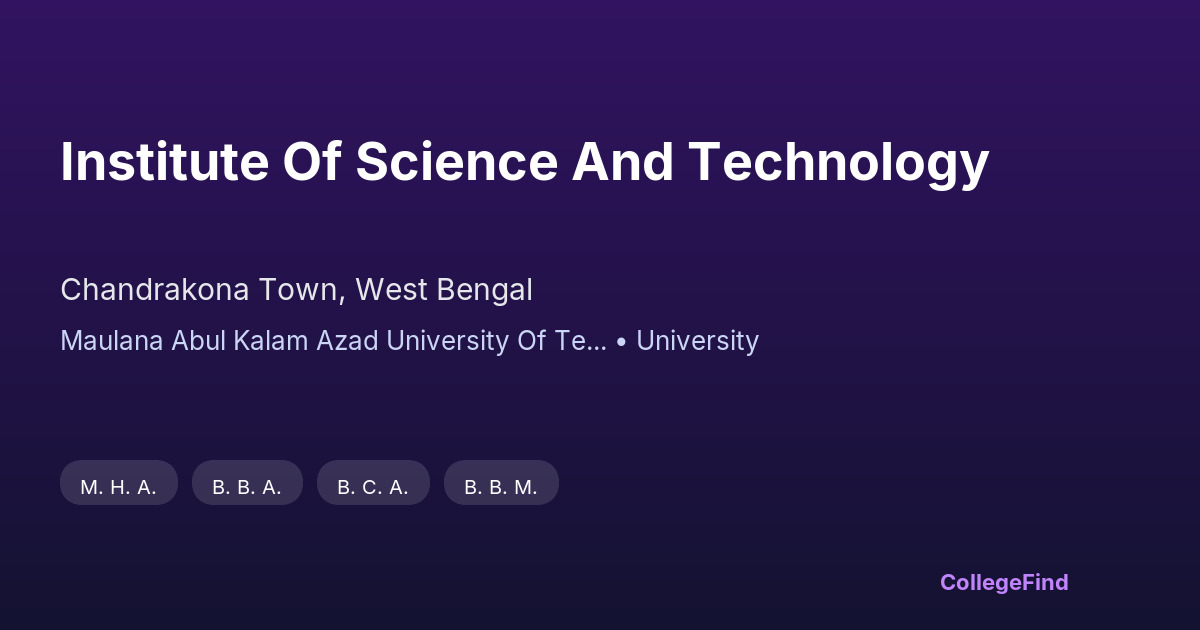The height and width of the screenshot is (630, 1200).
Task: Select the M. H. A. course tag
Action: 119,487
